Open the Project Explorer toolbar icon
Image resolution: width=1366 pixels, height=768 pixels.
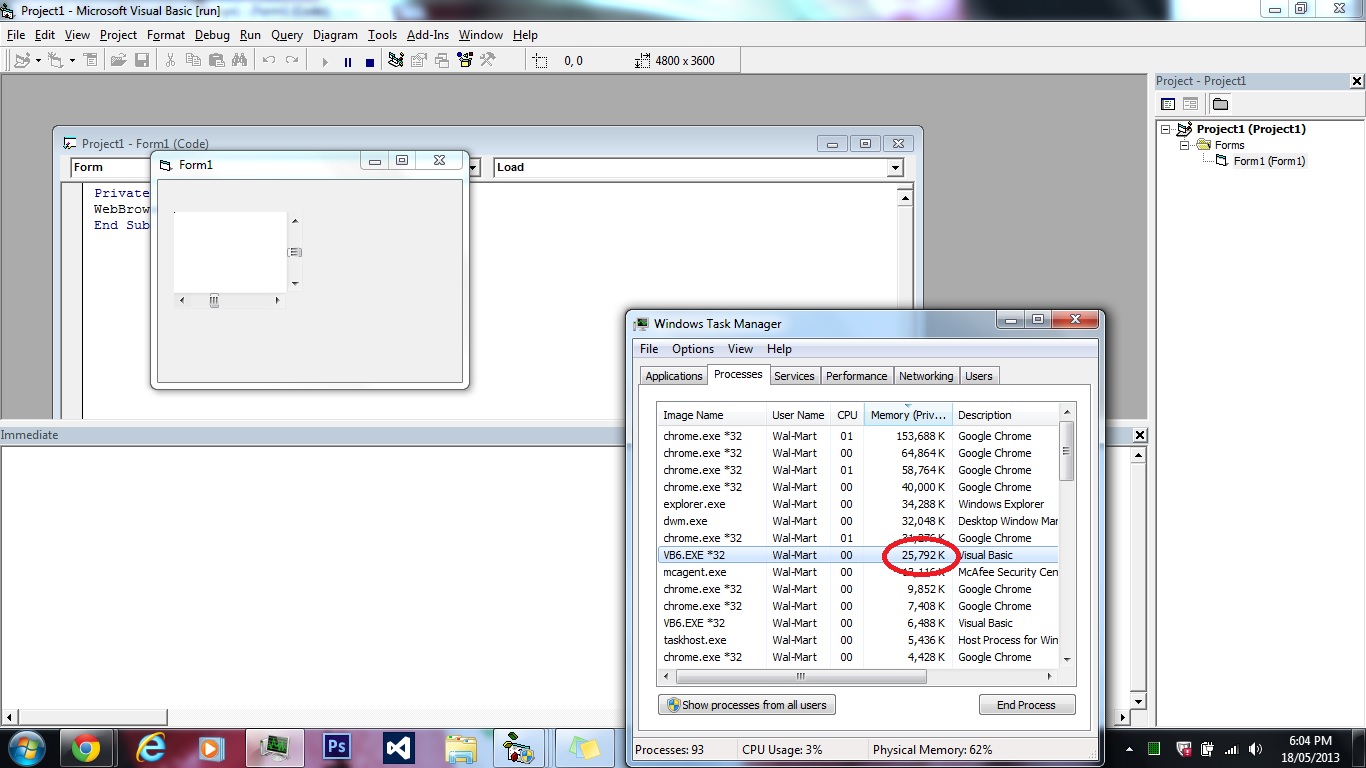396,61
